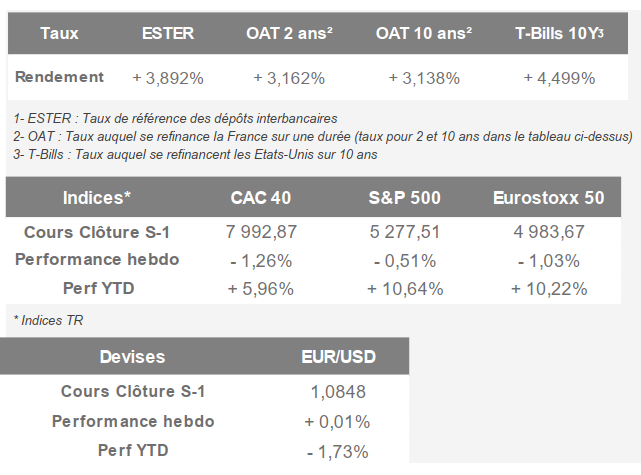Click the T-Bills rendement value 4,499%

pyautogui.click(x=559, y=77)
